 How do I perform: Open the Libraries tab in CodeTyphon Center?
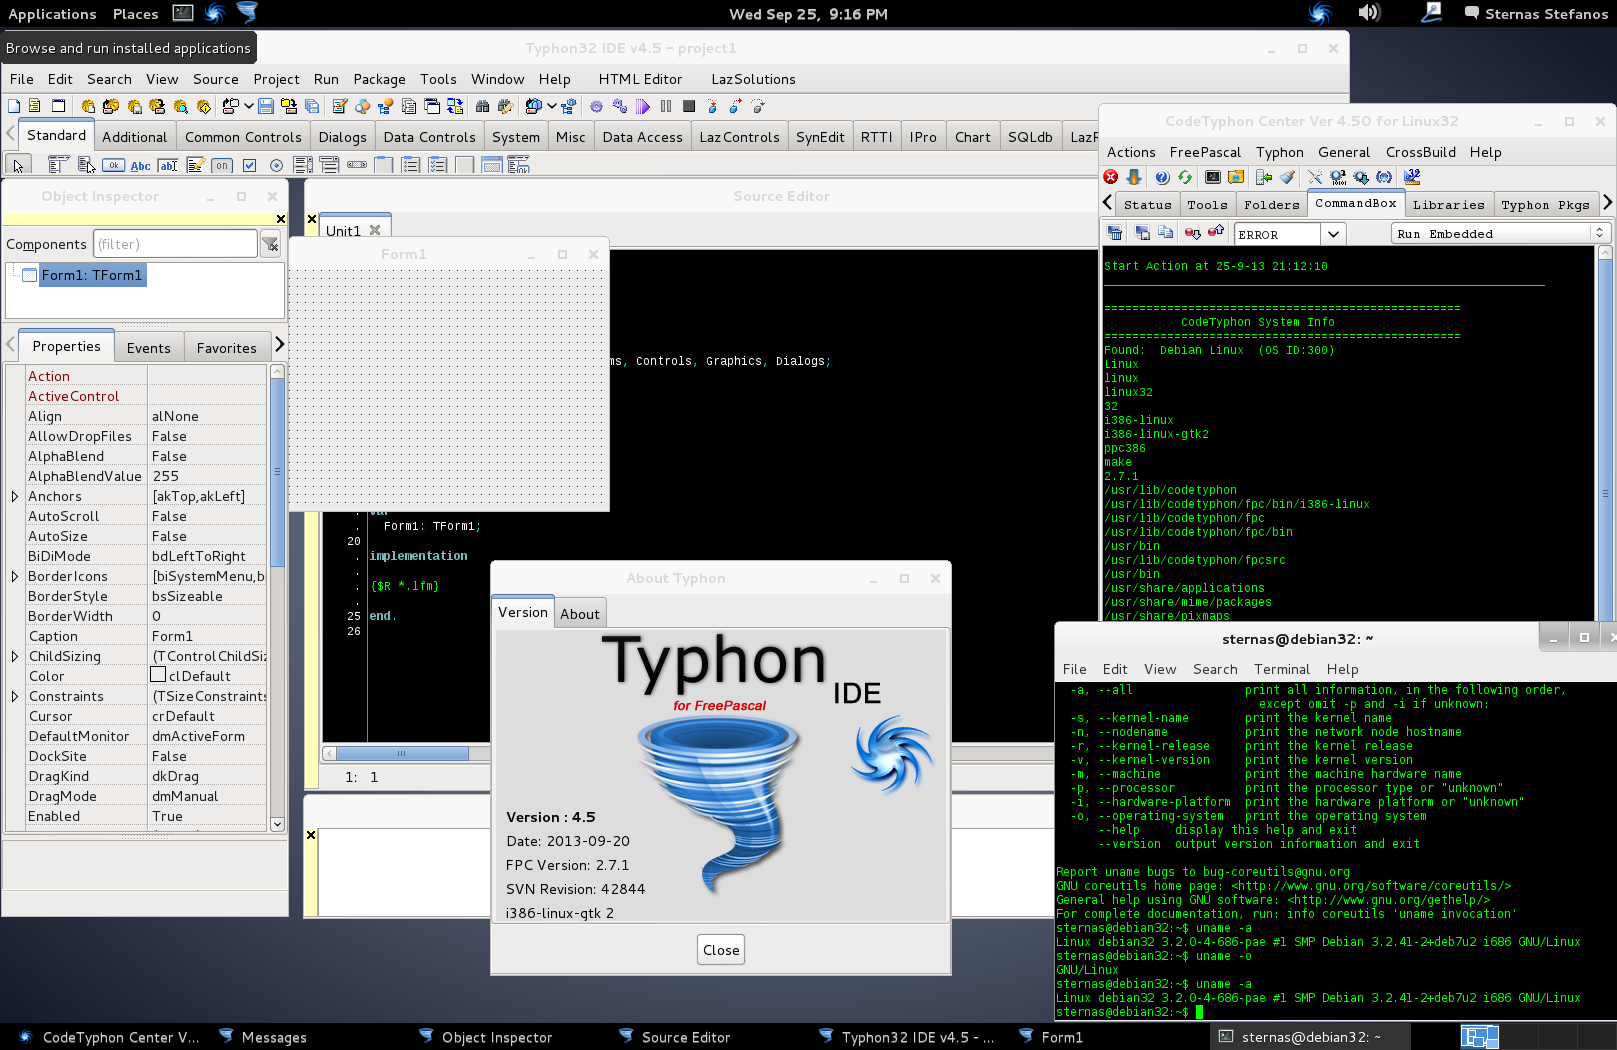click(1448, 205)
